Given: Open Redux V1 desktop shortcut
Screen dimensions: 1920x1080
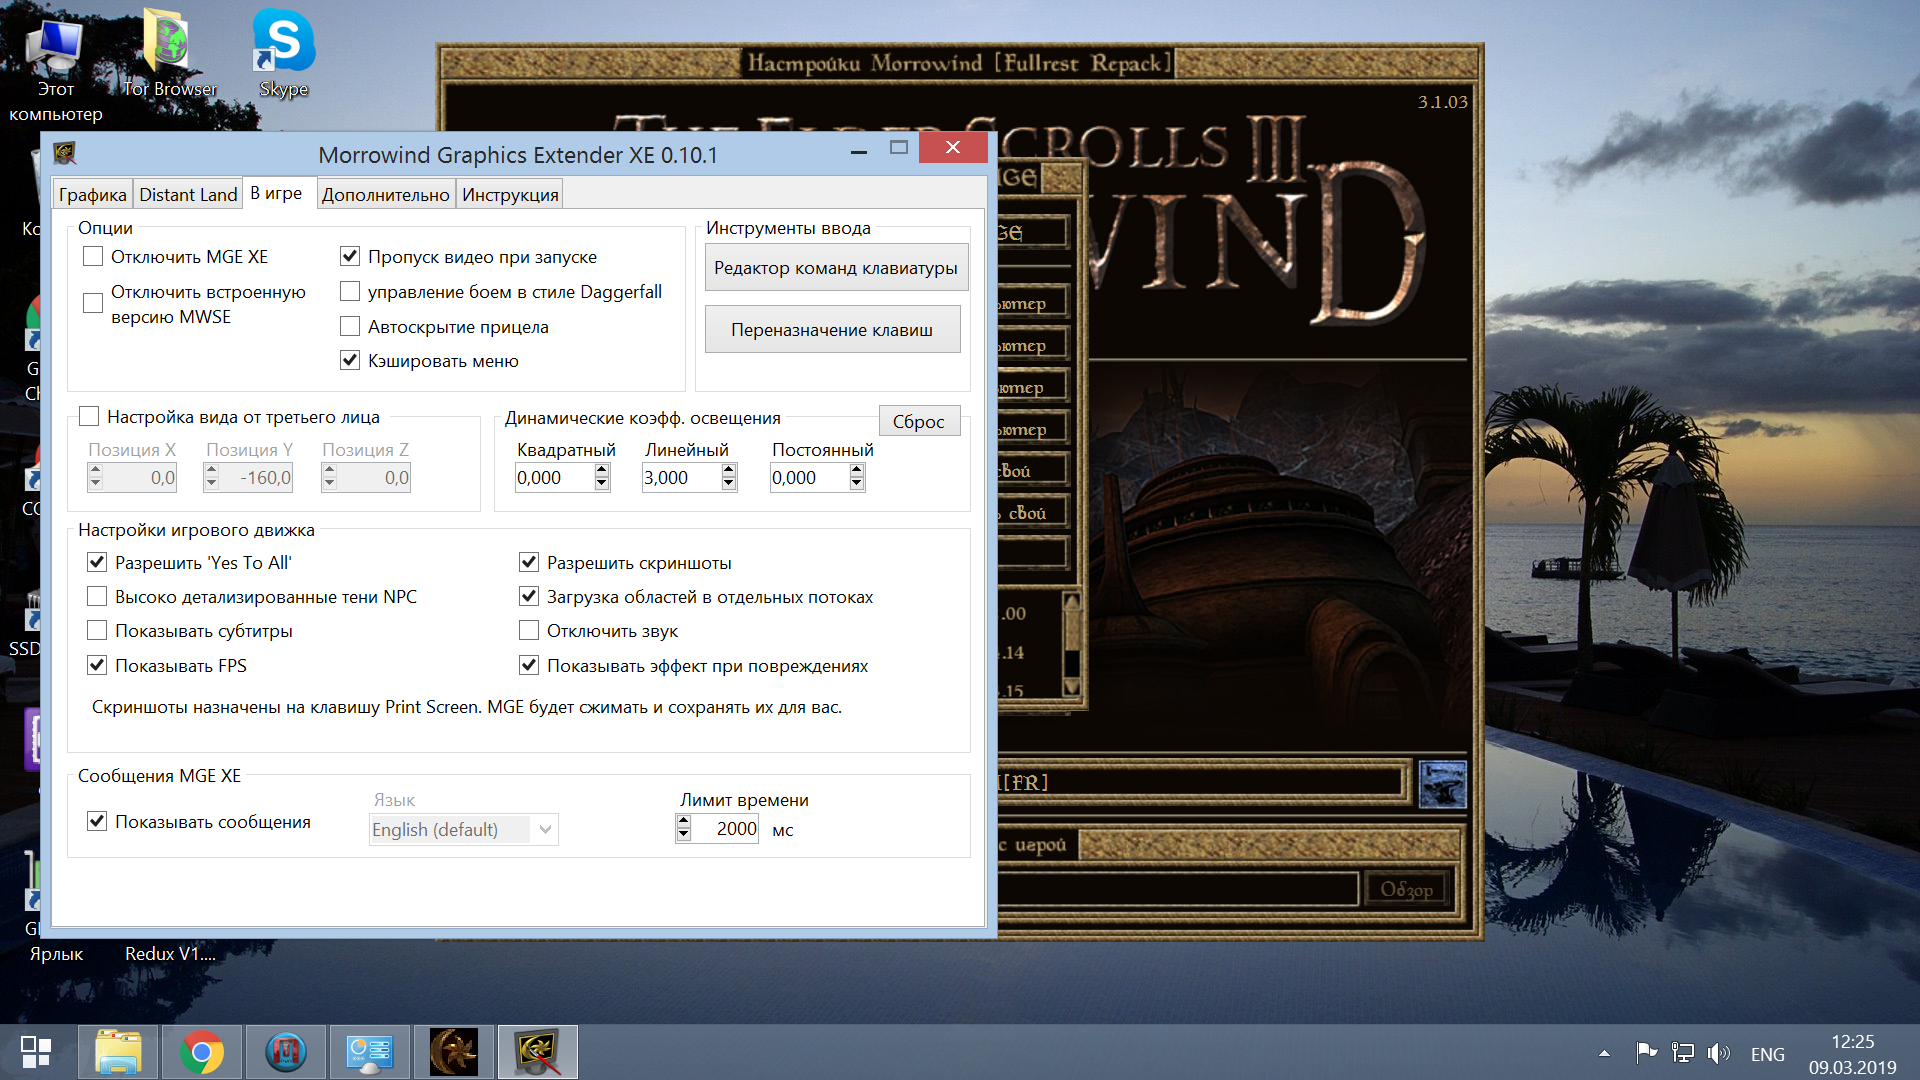Looking at the screenshot, I should [170, 953].
